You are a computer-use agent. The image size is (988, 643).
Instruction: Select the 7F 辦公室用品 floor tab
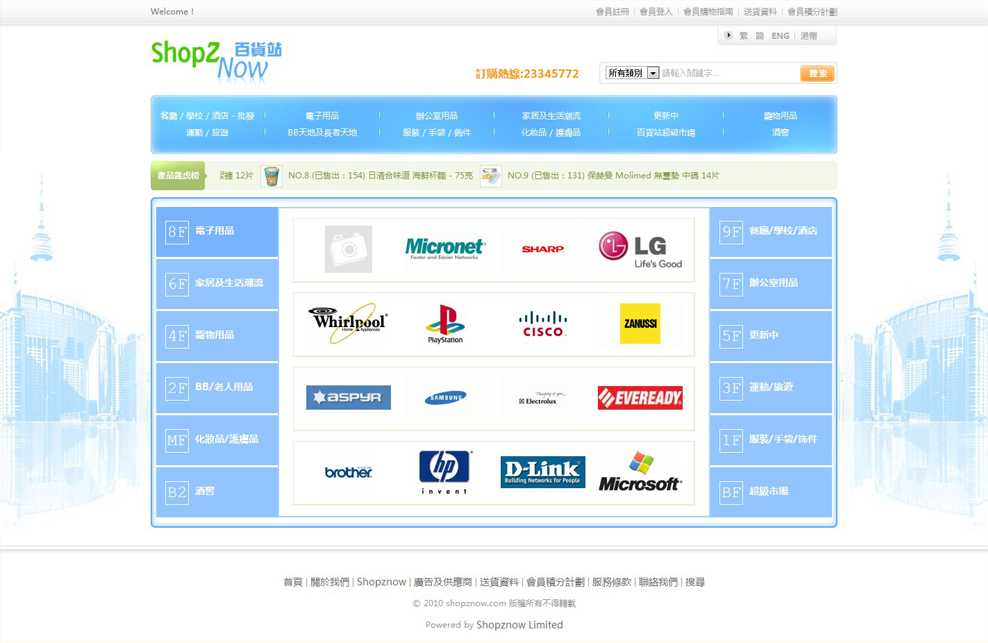pyautogui.click(x=771, y=284)
